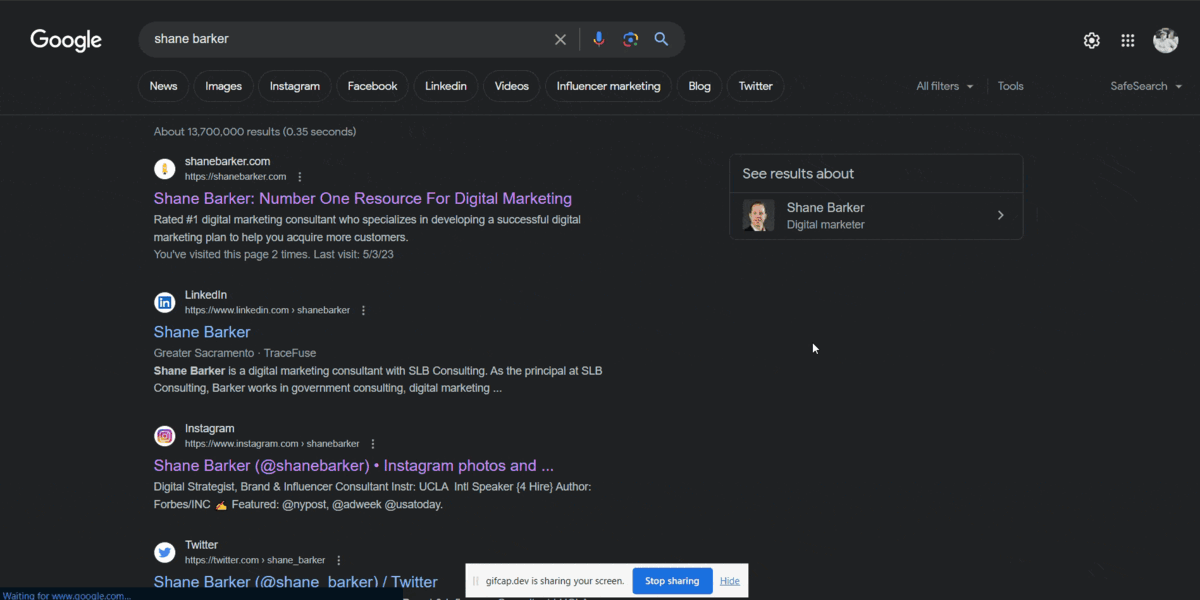This screenshot has width=1200, height=600.
Task: Filter results by News
Action: 163,86
